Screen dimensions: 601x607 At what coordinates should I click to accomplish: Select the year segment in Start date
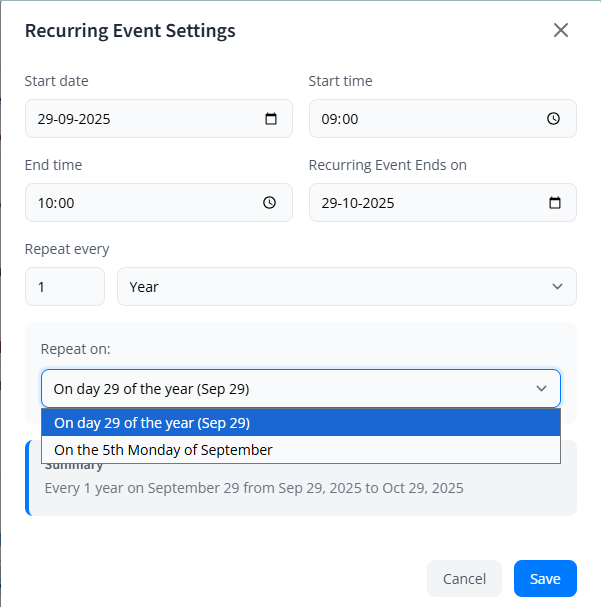(93, 119)
